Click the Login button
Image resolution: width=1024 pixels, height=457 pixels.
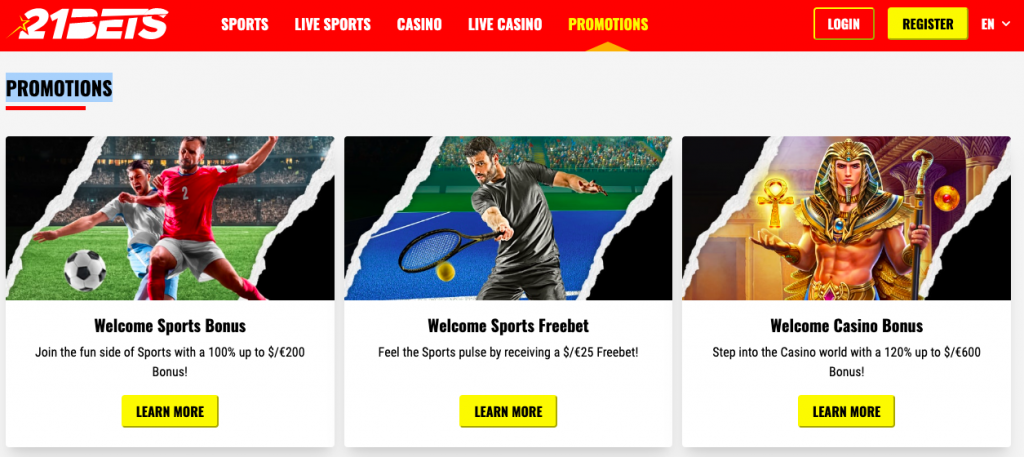point(844,24)
